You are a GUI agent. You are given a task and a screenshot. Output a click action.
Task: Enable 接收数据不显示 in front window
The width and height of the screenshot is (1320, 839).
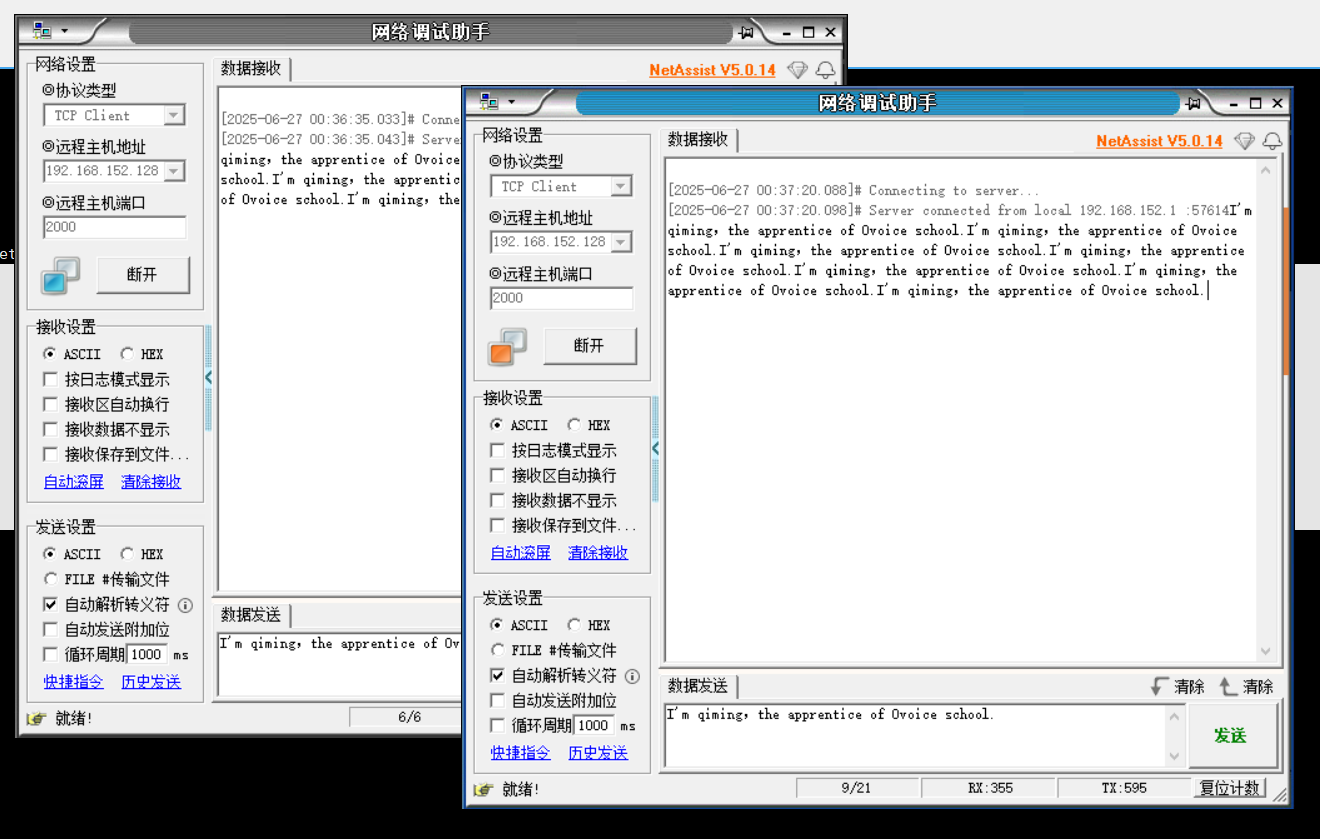point(497,500)
